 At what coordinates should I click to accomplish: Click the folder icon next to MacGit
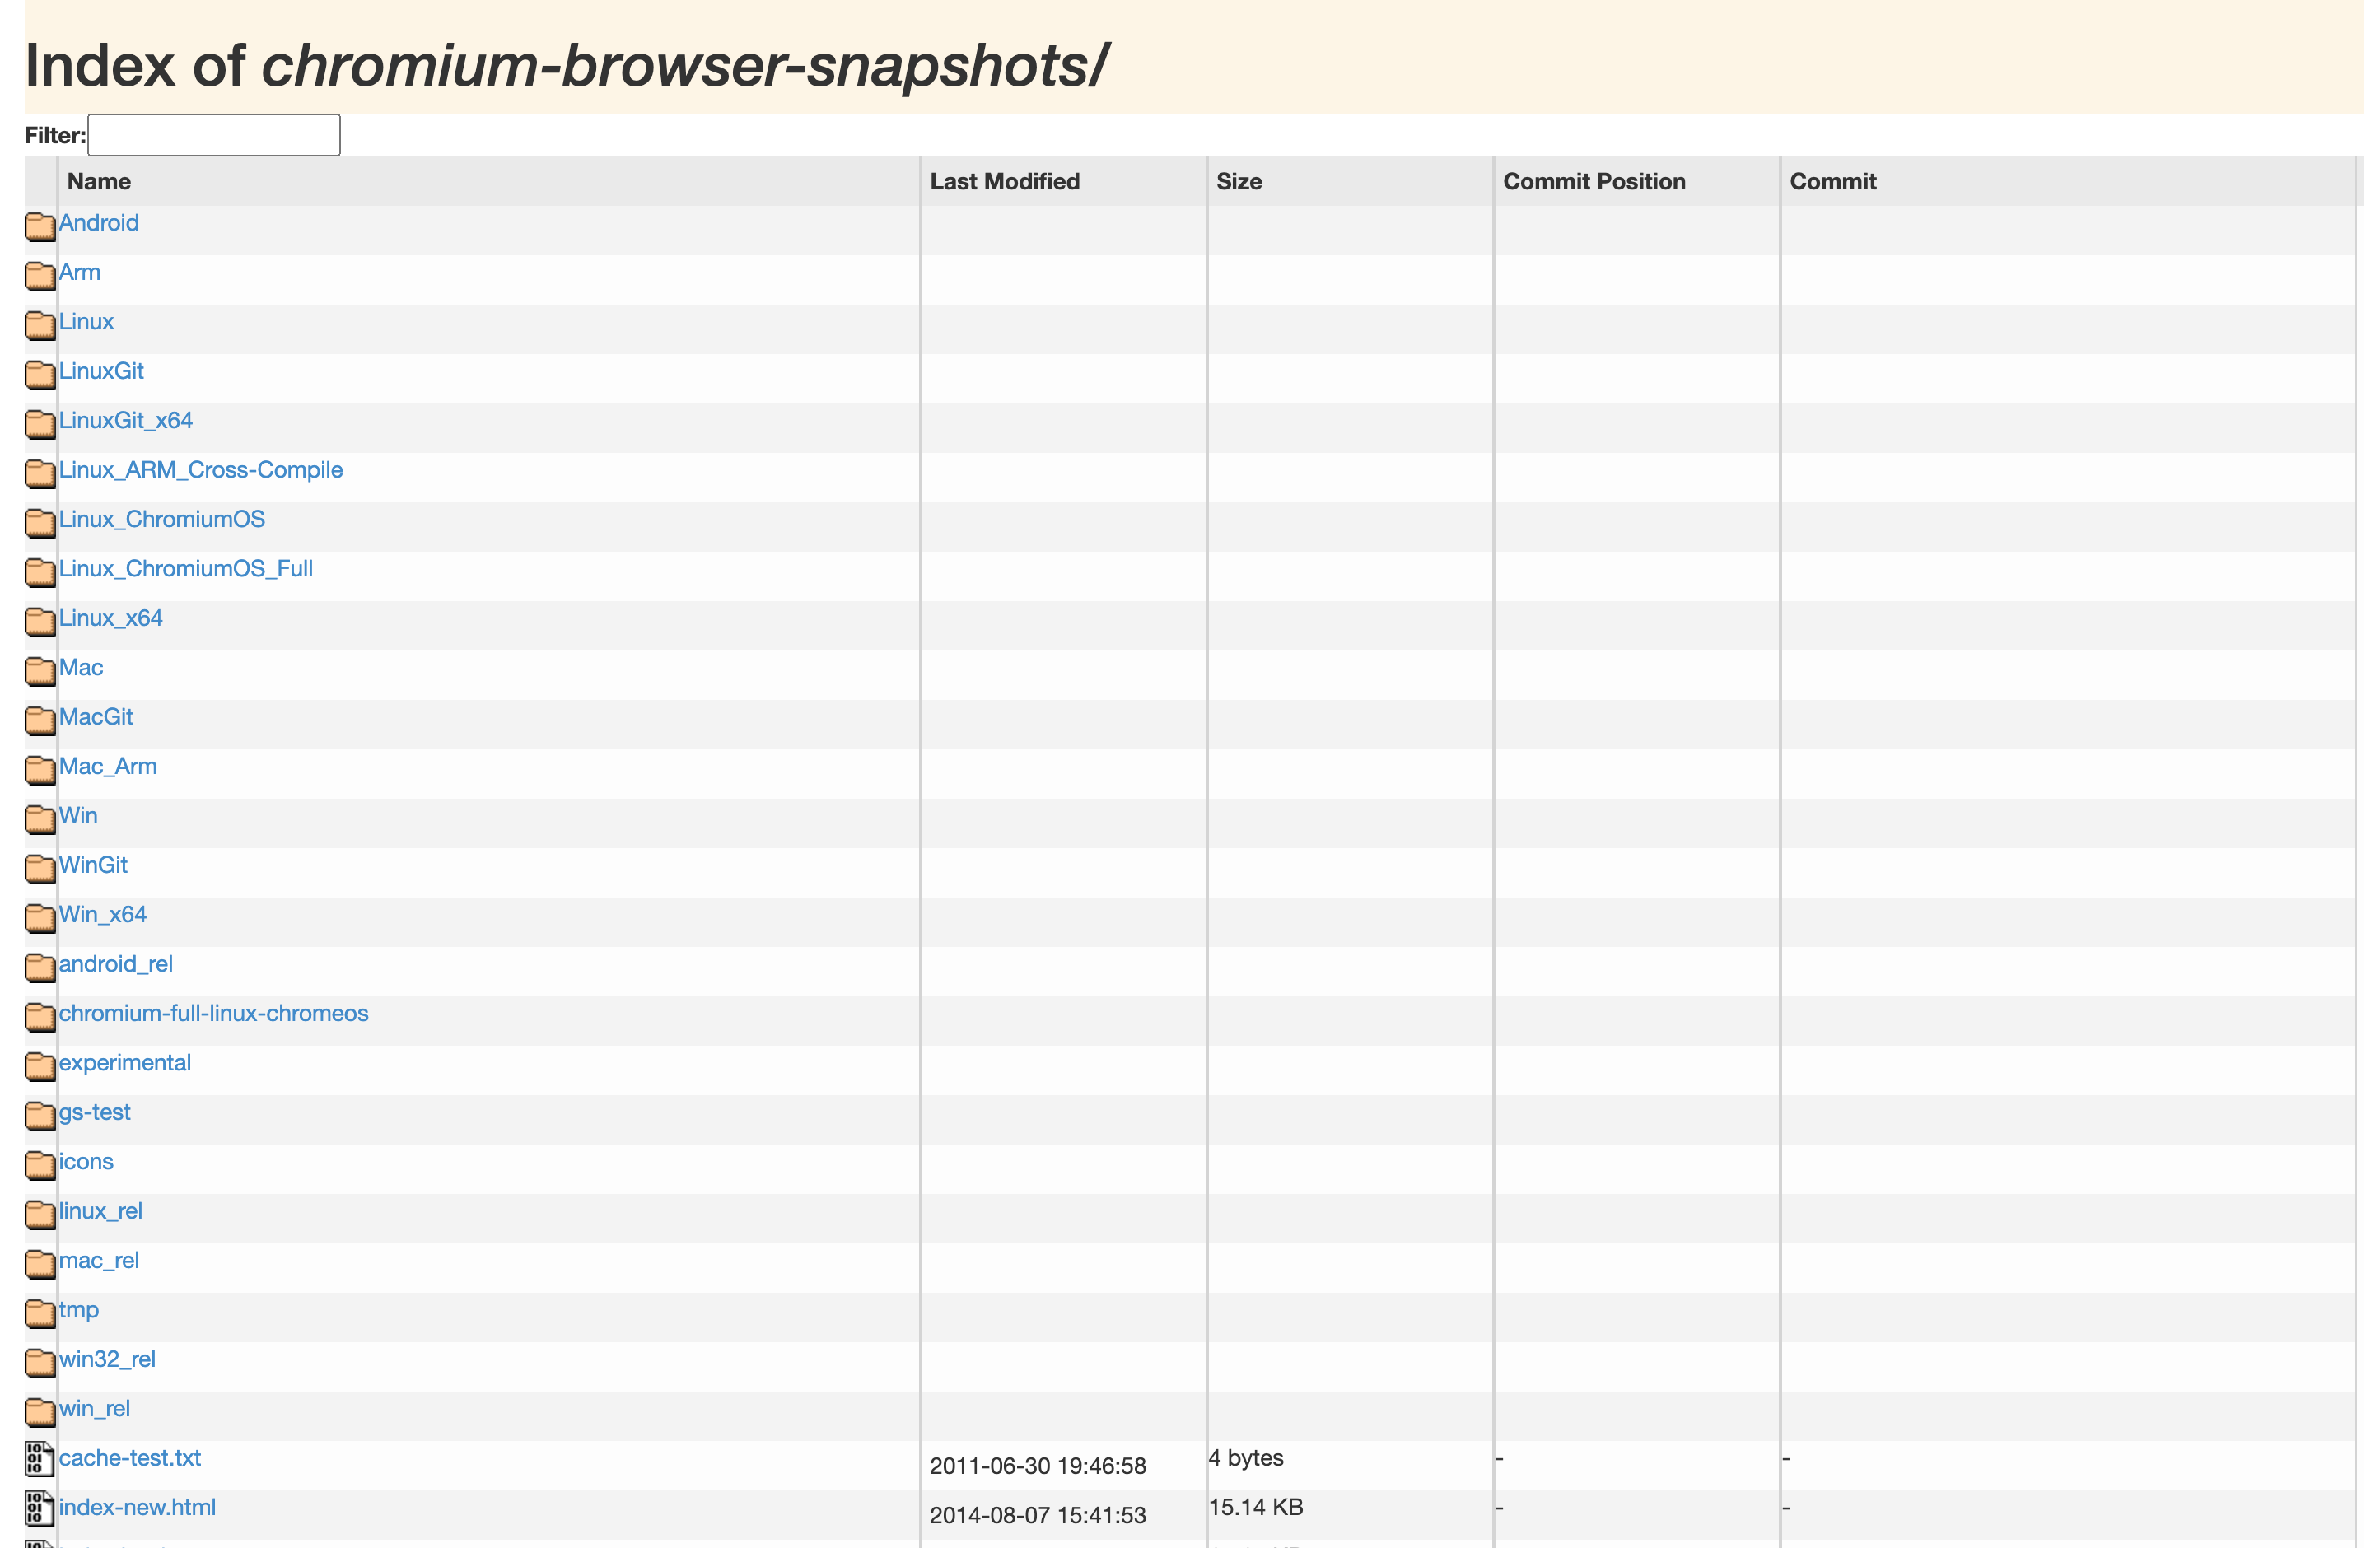click(40, 720)
